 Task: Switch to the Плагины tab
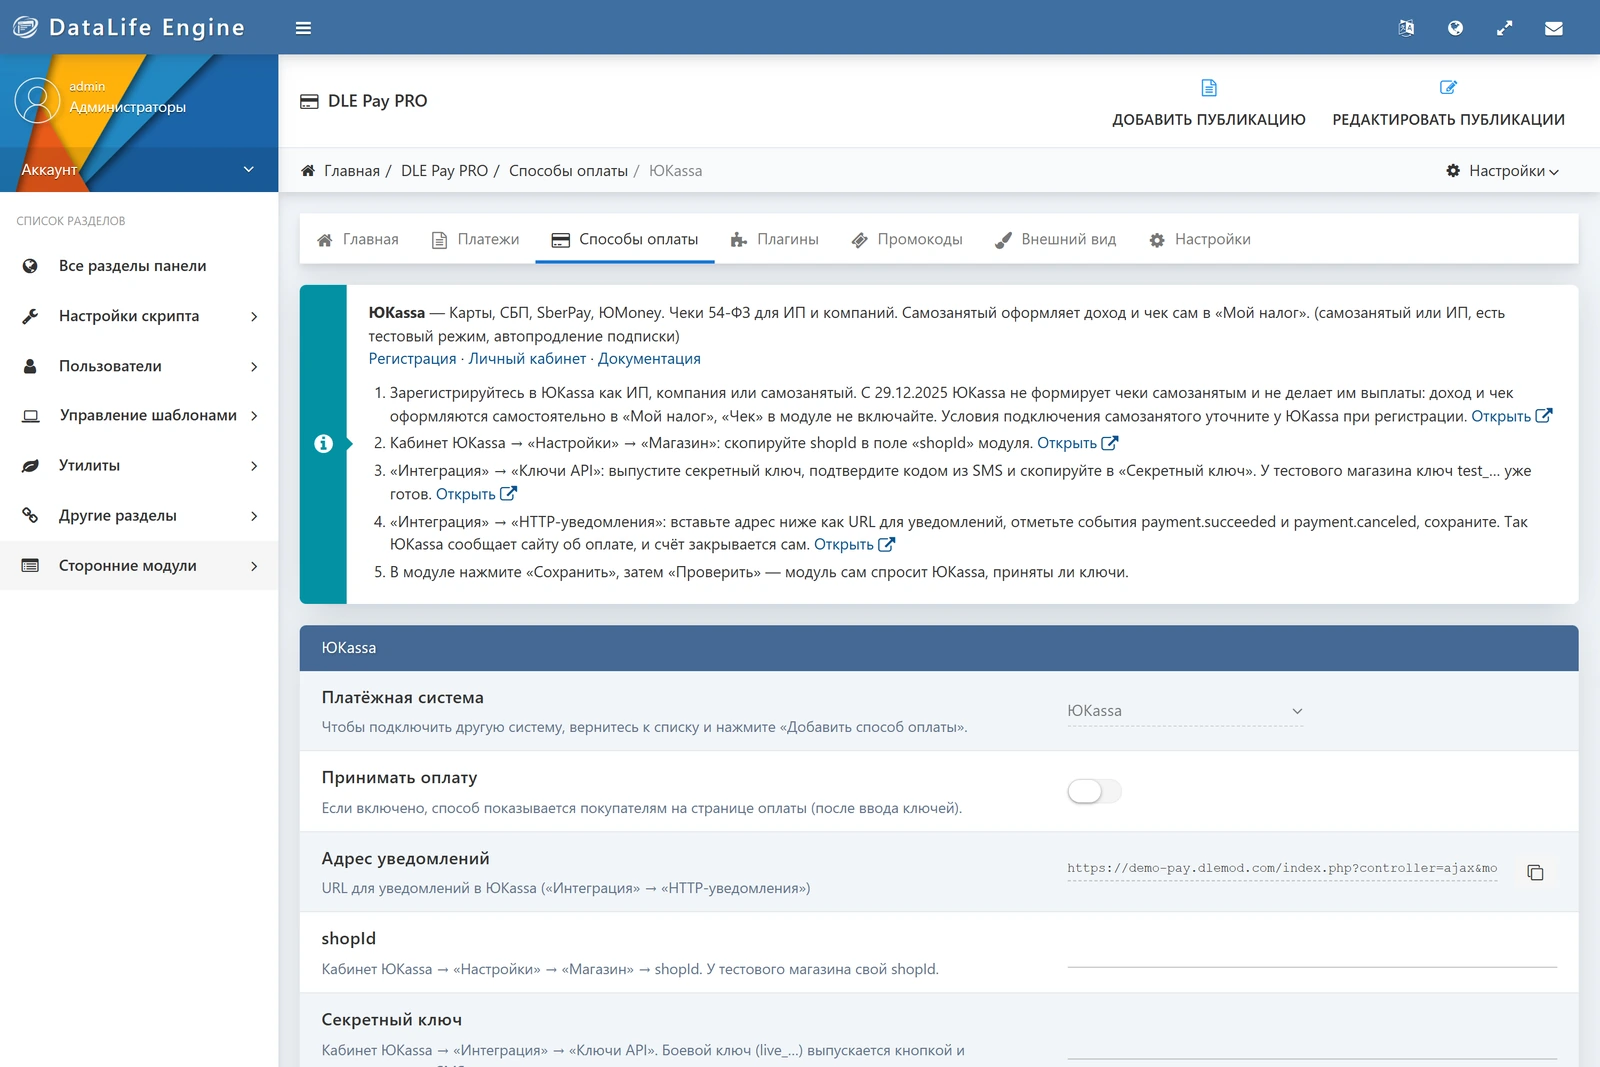[x=775, y=240]
